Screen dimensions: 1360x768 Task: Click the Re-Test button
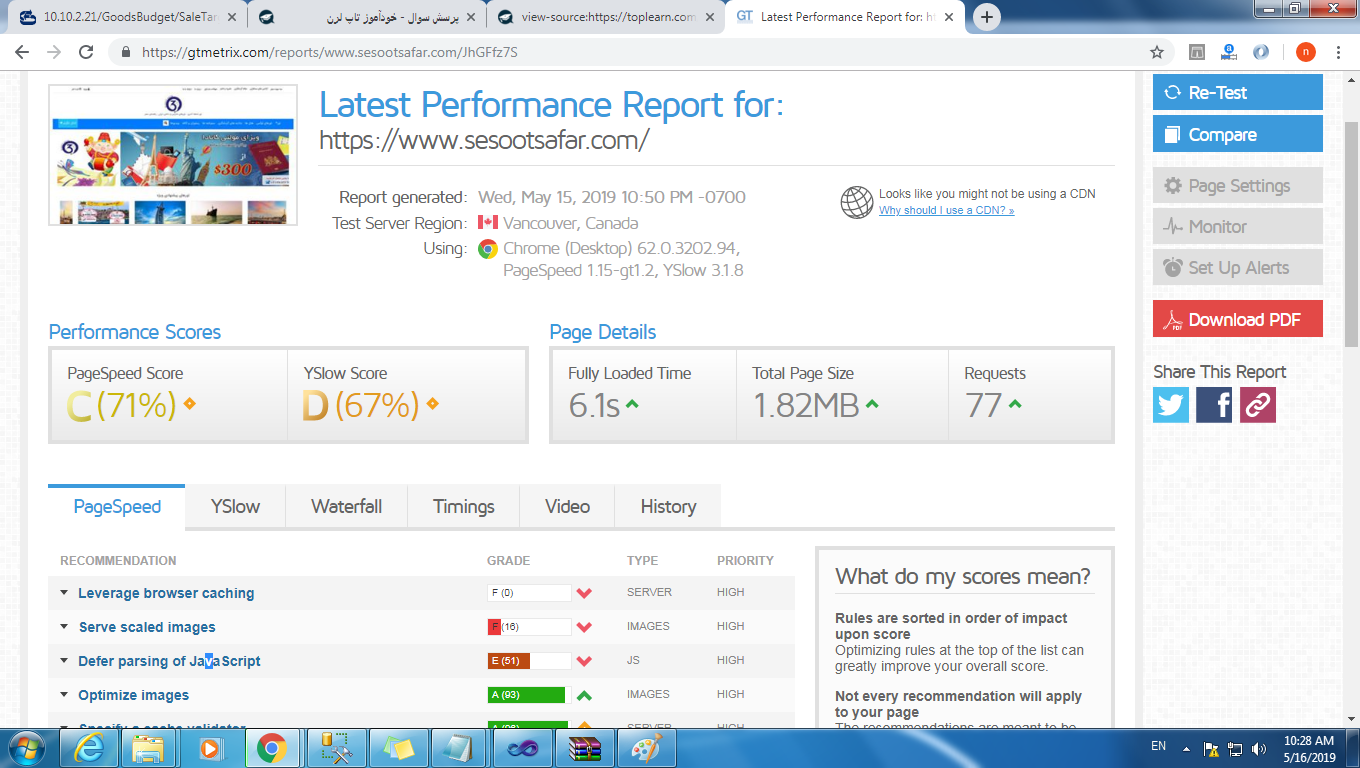[1237, 93]
